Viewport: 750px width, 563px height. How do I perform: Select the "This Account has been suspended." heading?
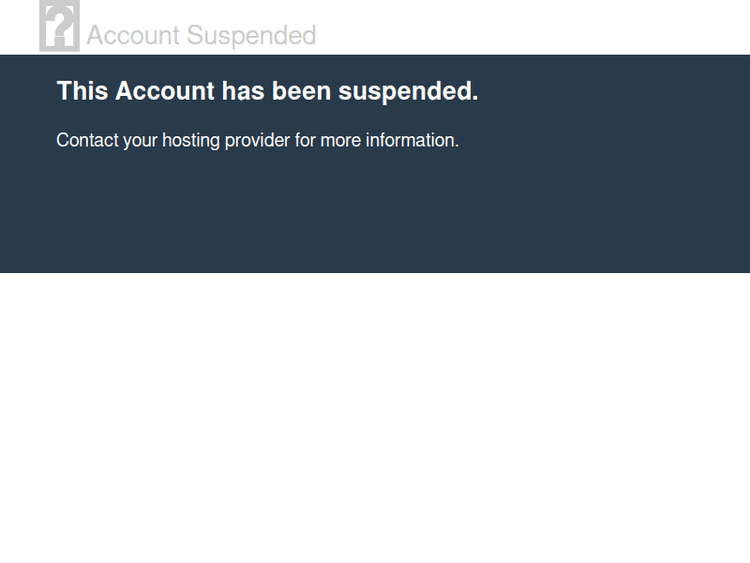267,91
